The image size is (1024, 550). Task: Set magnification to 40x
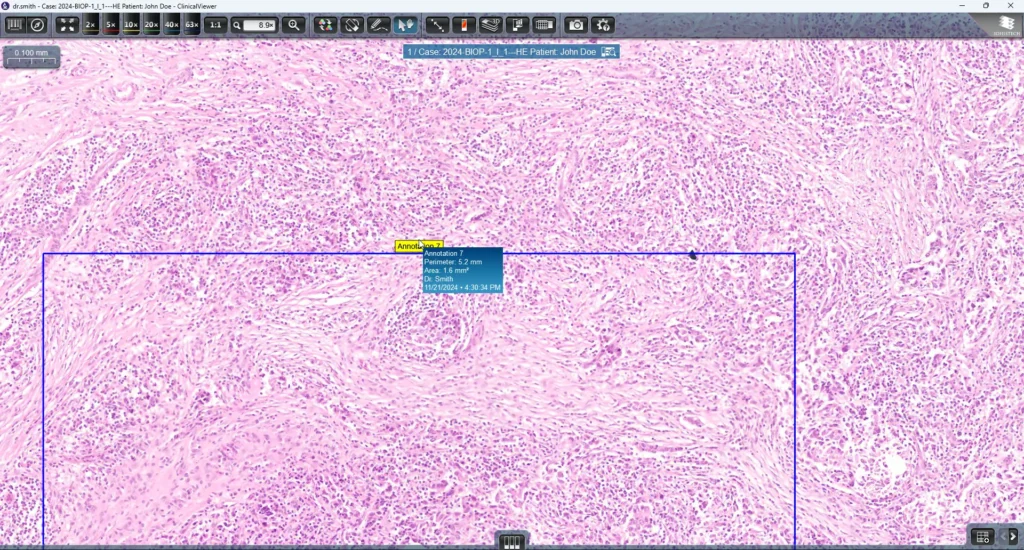[171, 25]
